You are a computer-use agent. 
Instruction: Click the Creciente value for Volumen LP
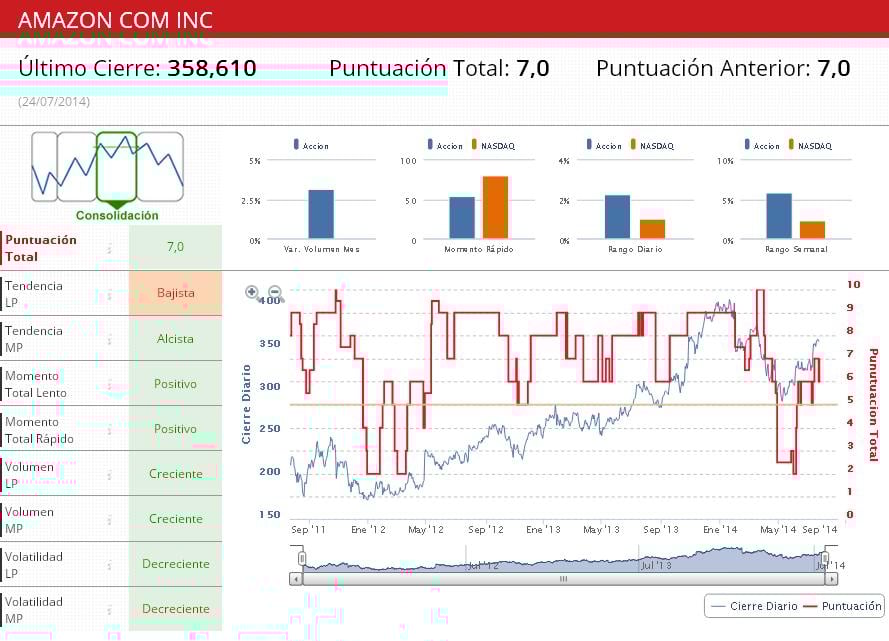(175, 474)
